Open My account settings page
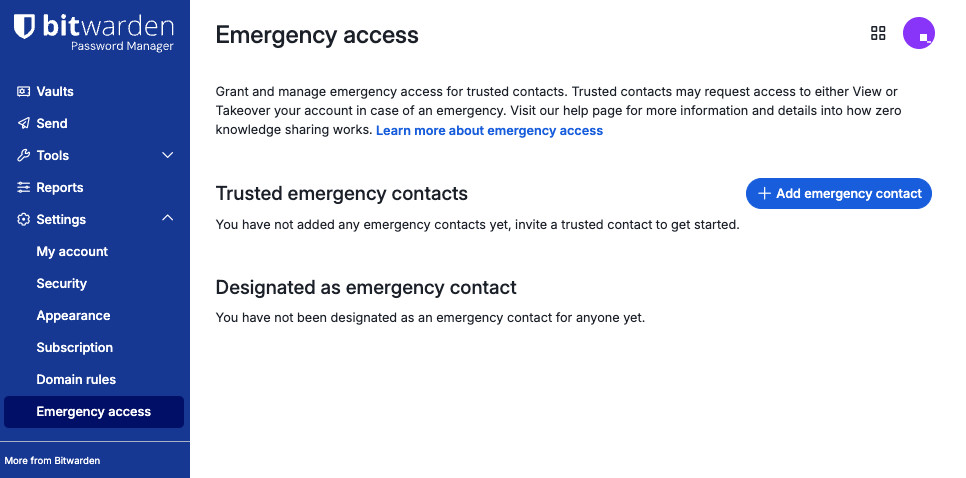Image resolution: width=966 pixels, height=478 pixels. (x=72, y=251)
